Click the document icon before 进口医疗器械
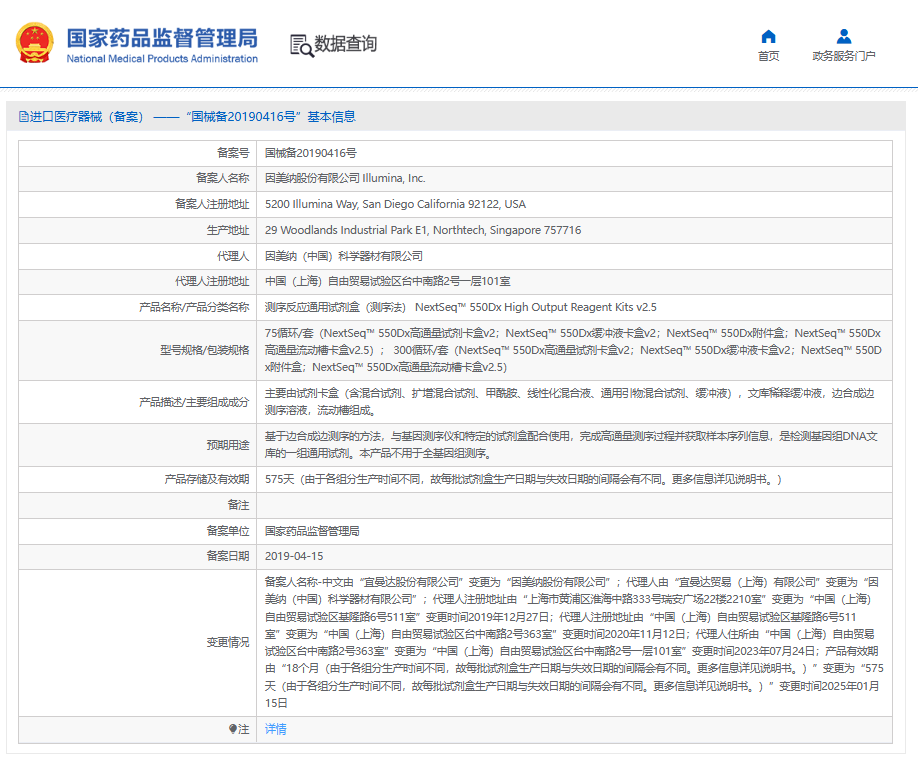This screenshot has height=767, width=918. click(23, 117)
